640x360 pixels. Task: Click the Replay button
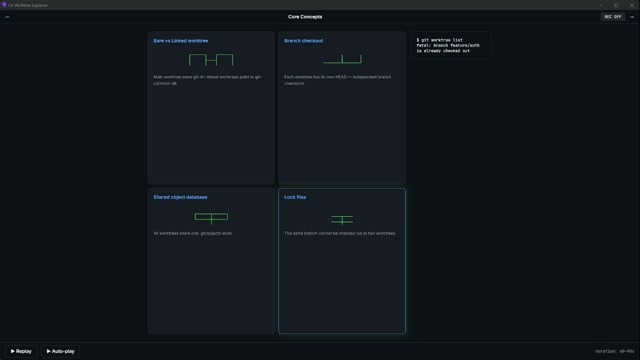(21, 351)
